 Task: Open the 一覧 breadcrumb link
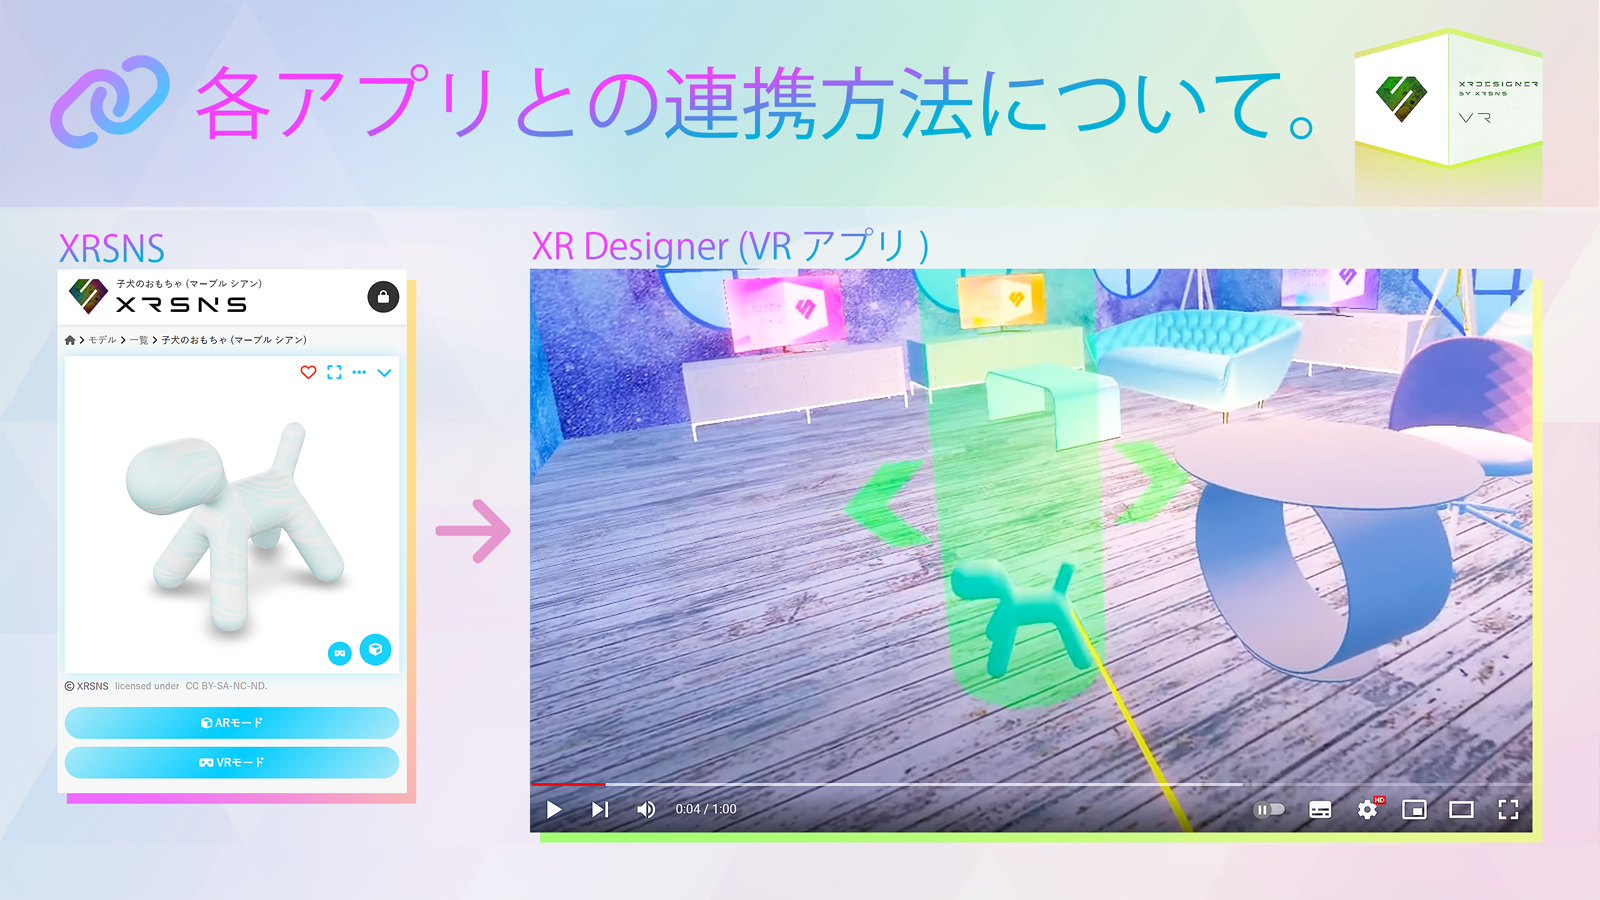tap(139, 340)
